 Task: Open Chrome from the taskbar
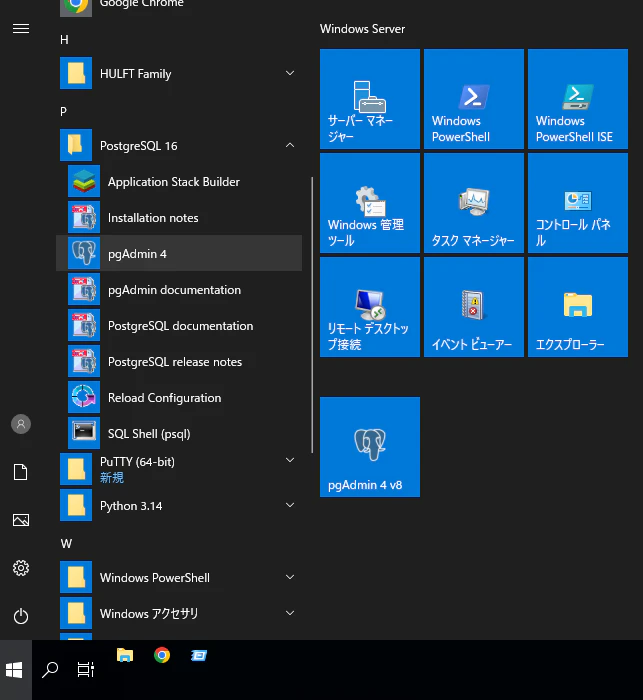coord(162,655)
